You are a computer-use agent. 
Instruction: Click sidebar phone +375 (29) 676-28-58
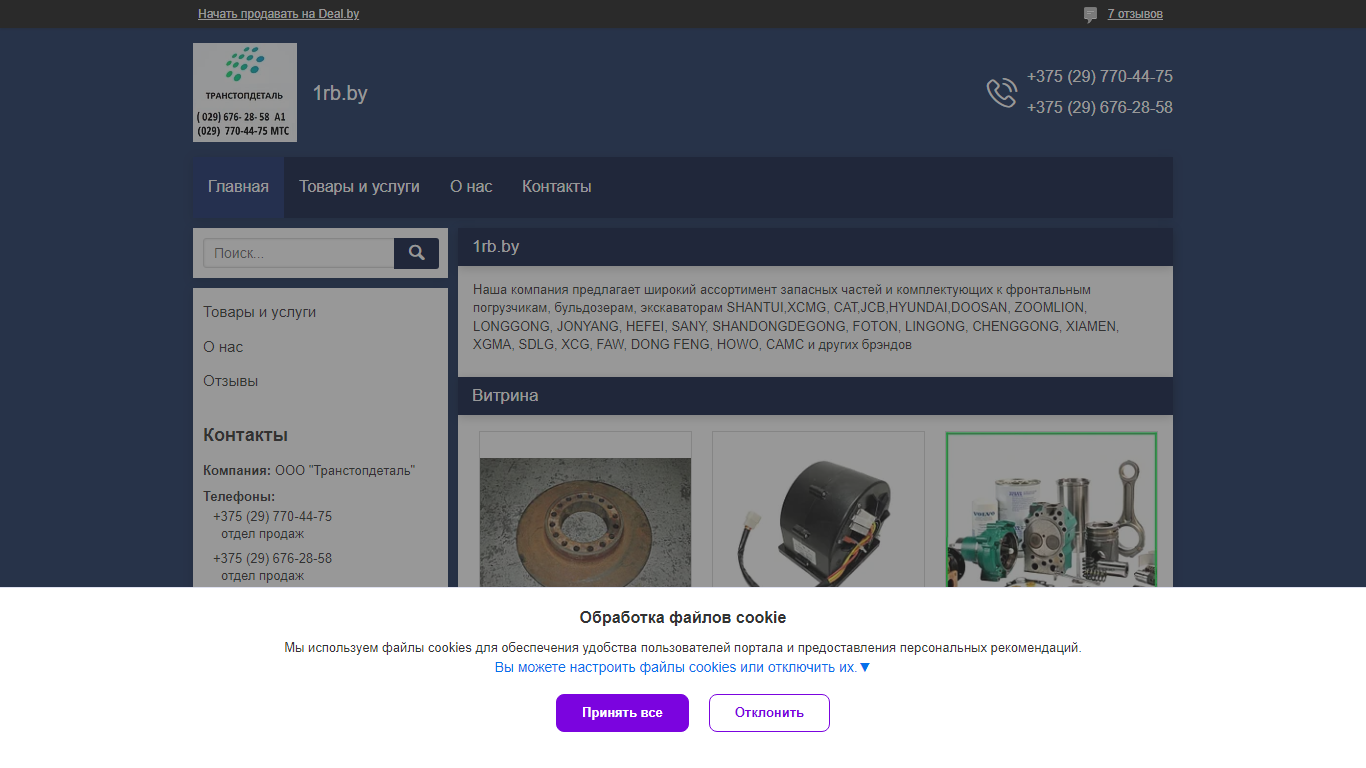272,559
